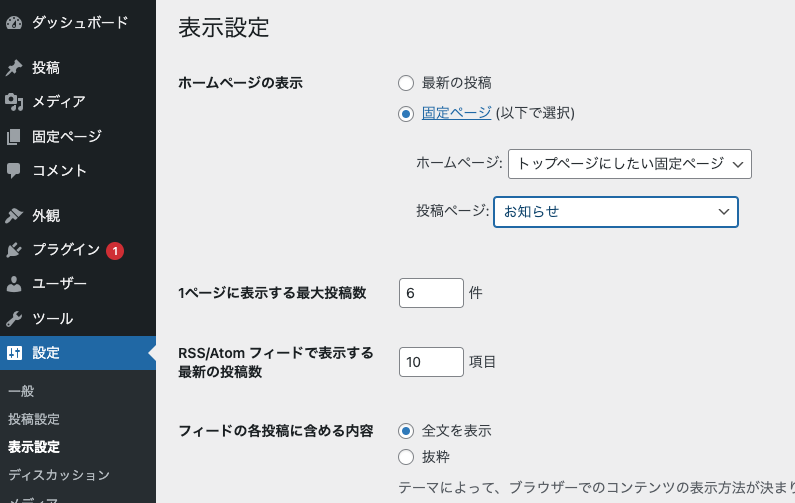Open the メディア media icon
The height and width of the screenshot is (503, 795).
coord(14,101)
